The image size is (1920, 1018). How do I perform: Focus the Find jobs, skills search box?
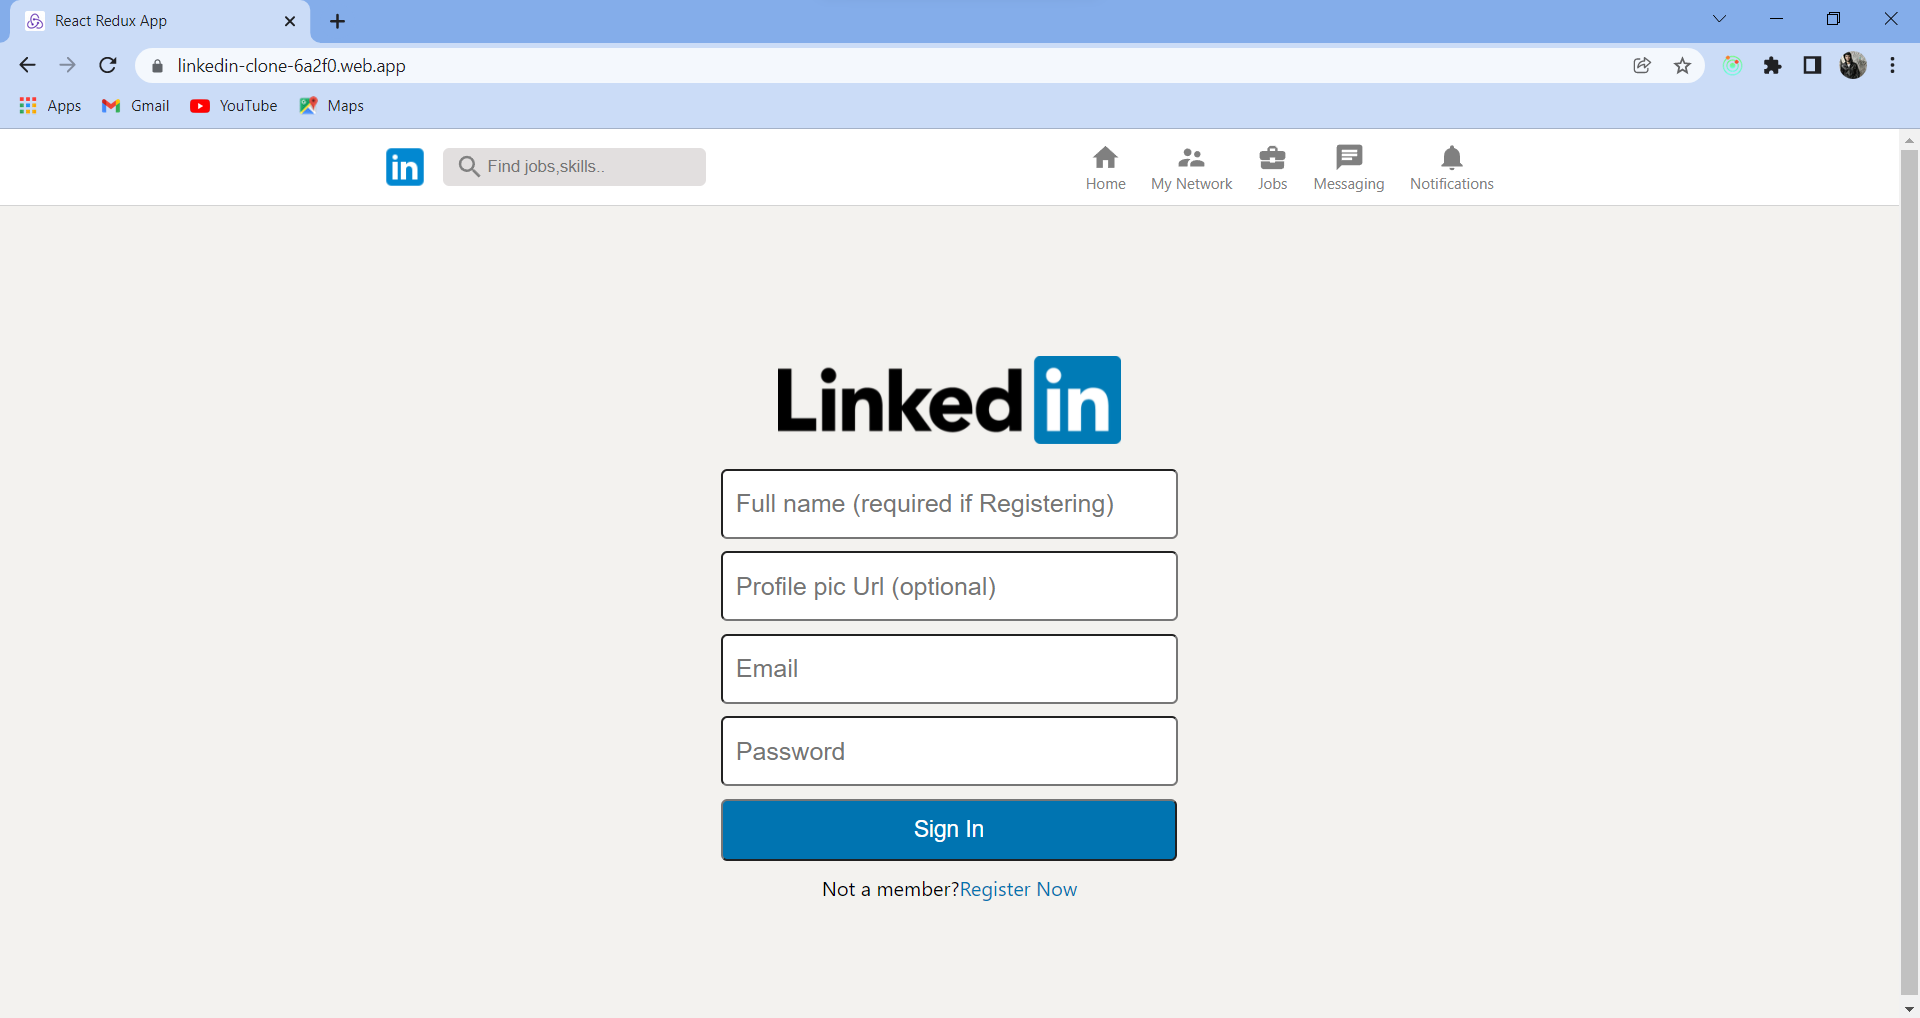click(574, 167)
